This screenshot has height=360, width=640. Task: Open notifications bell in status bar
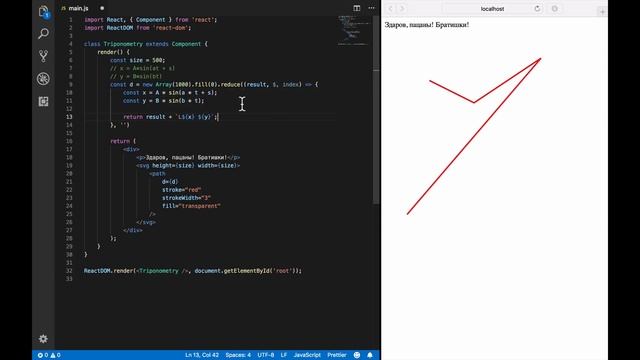pos(370,355)
